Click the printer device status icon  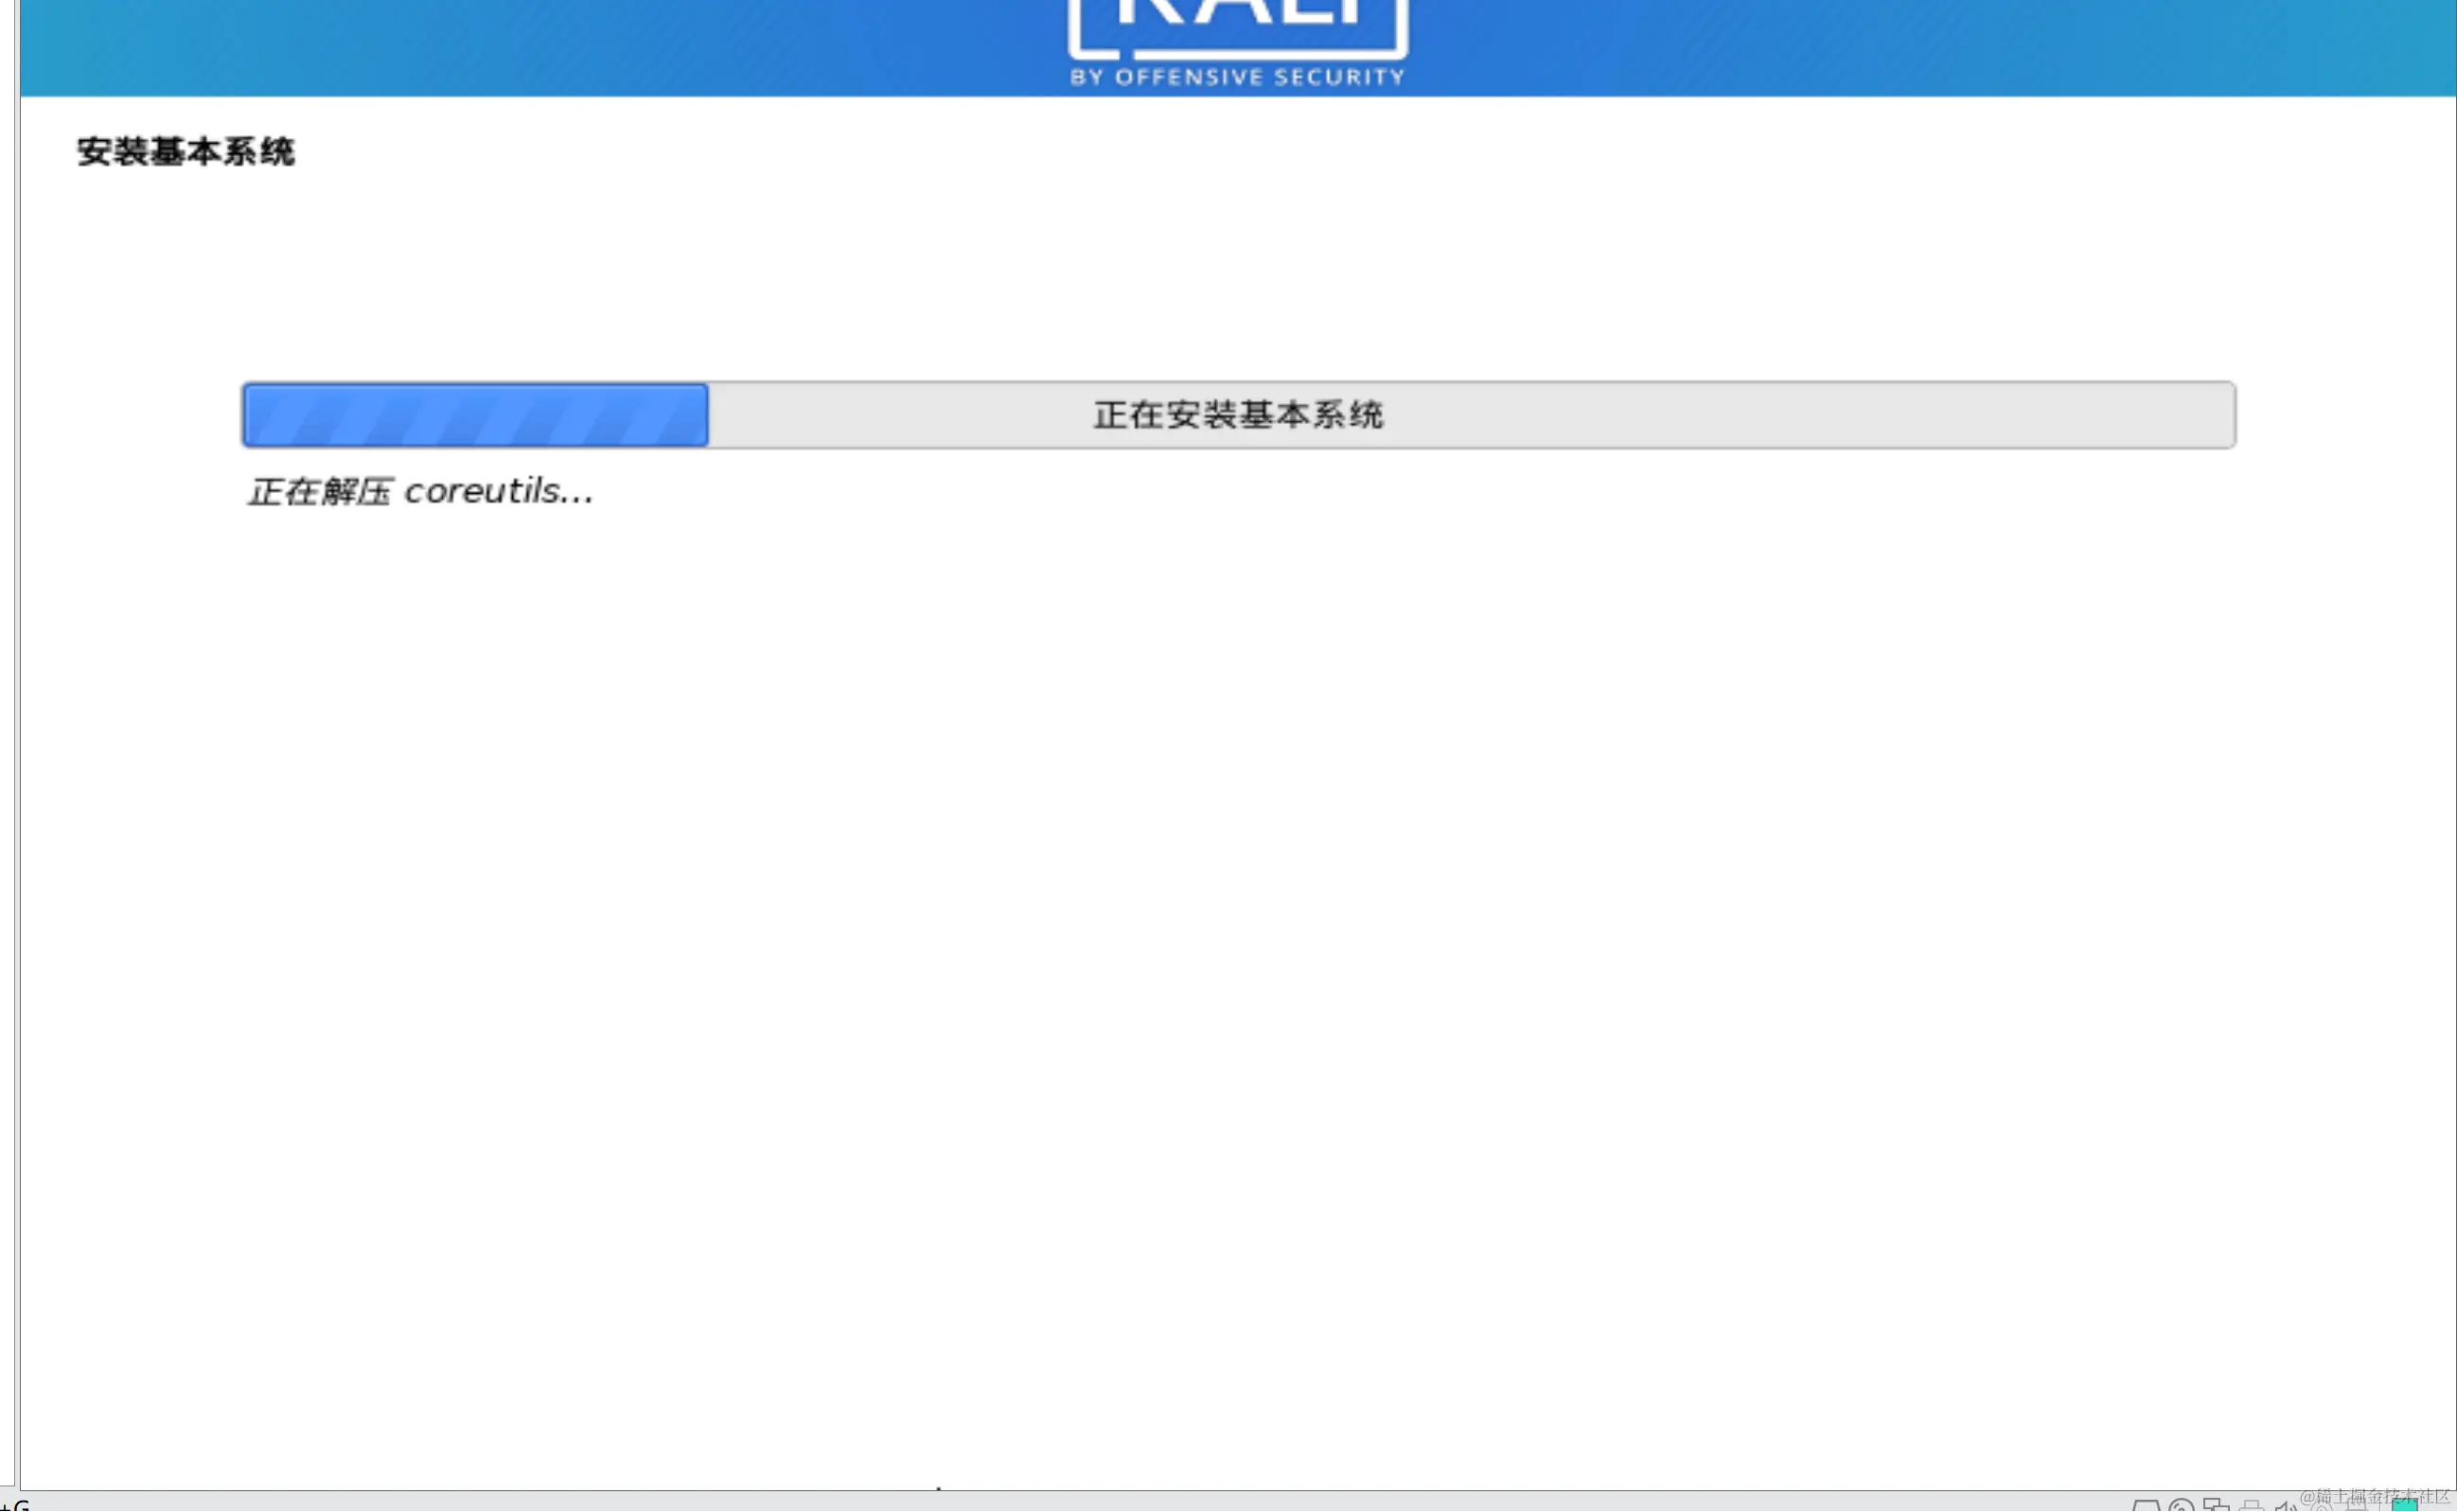tap(2252, 1506)
